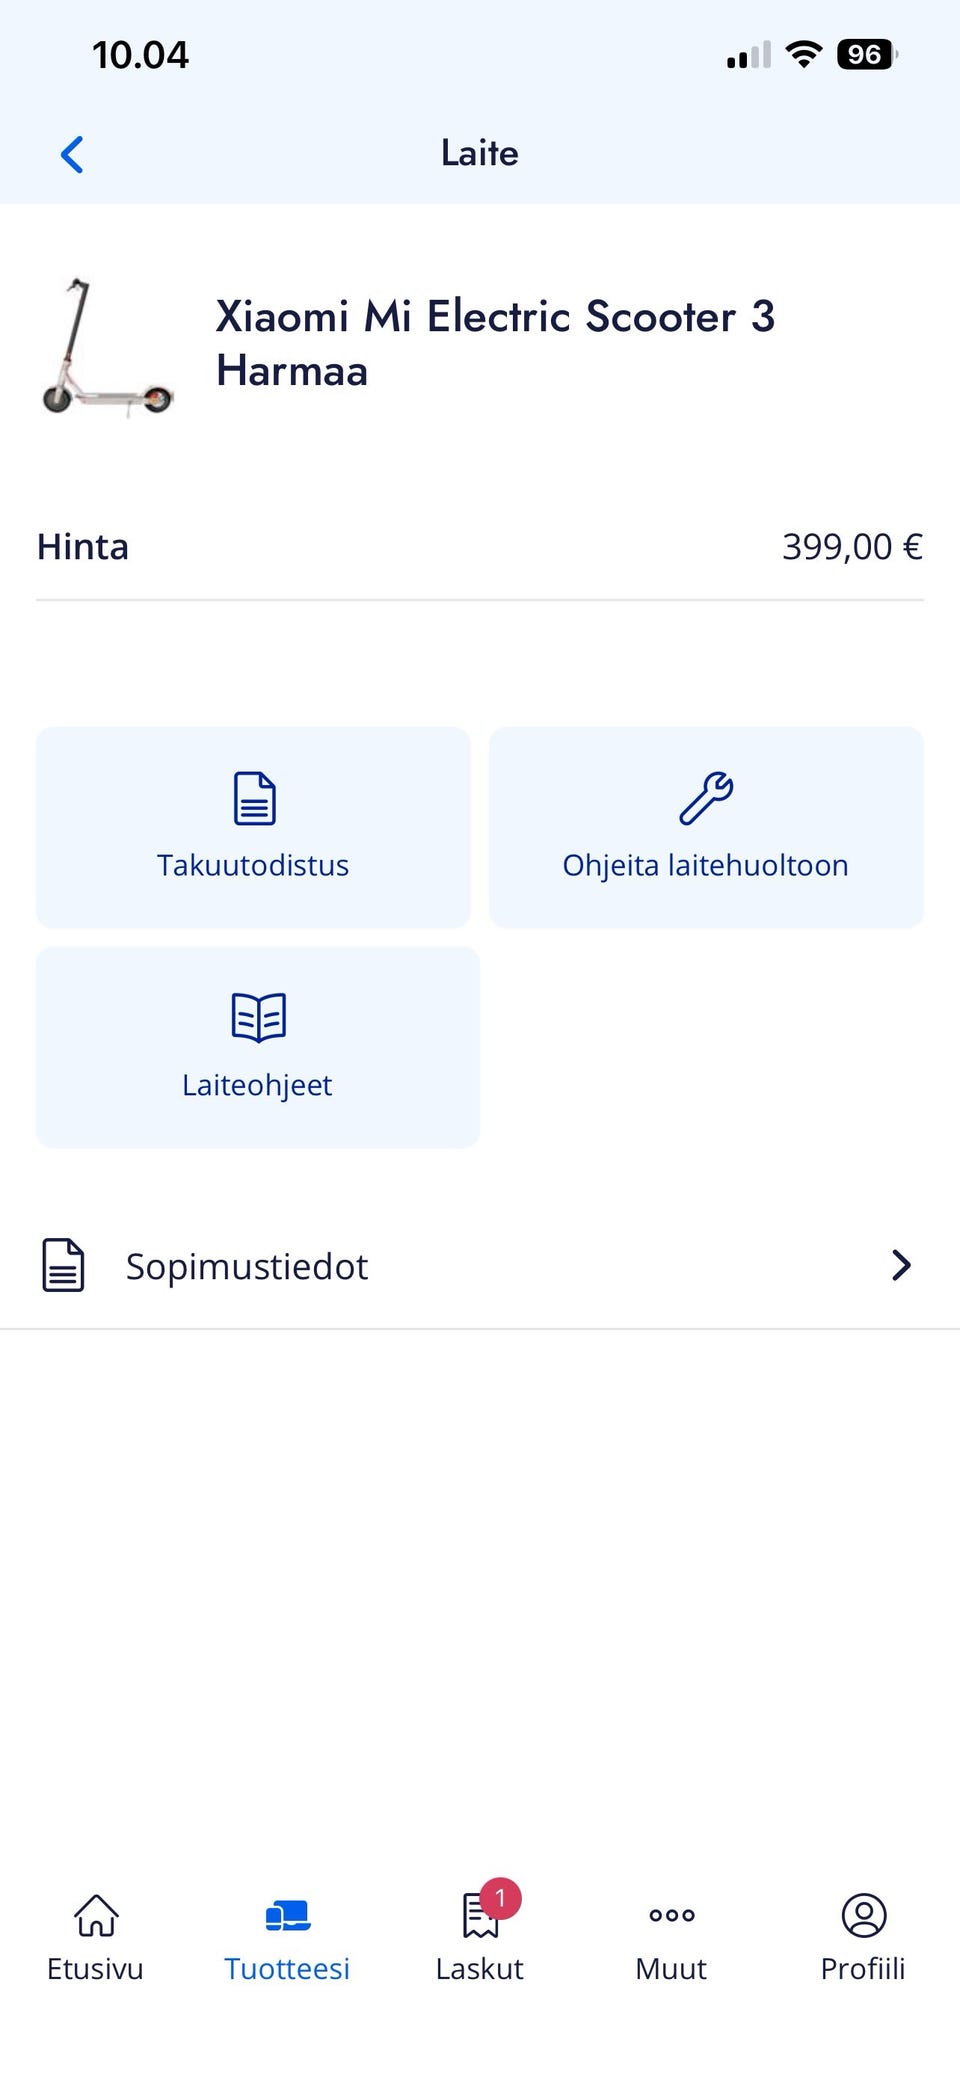The height and width of the screenshot is (2077, 960).
Task: Tap the Laskut receipt icon
Action: 479,1917
